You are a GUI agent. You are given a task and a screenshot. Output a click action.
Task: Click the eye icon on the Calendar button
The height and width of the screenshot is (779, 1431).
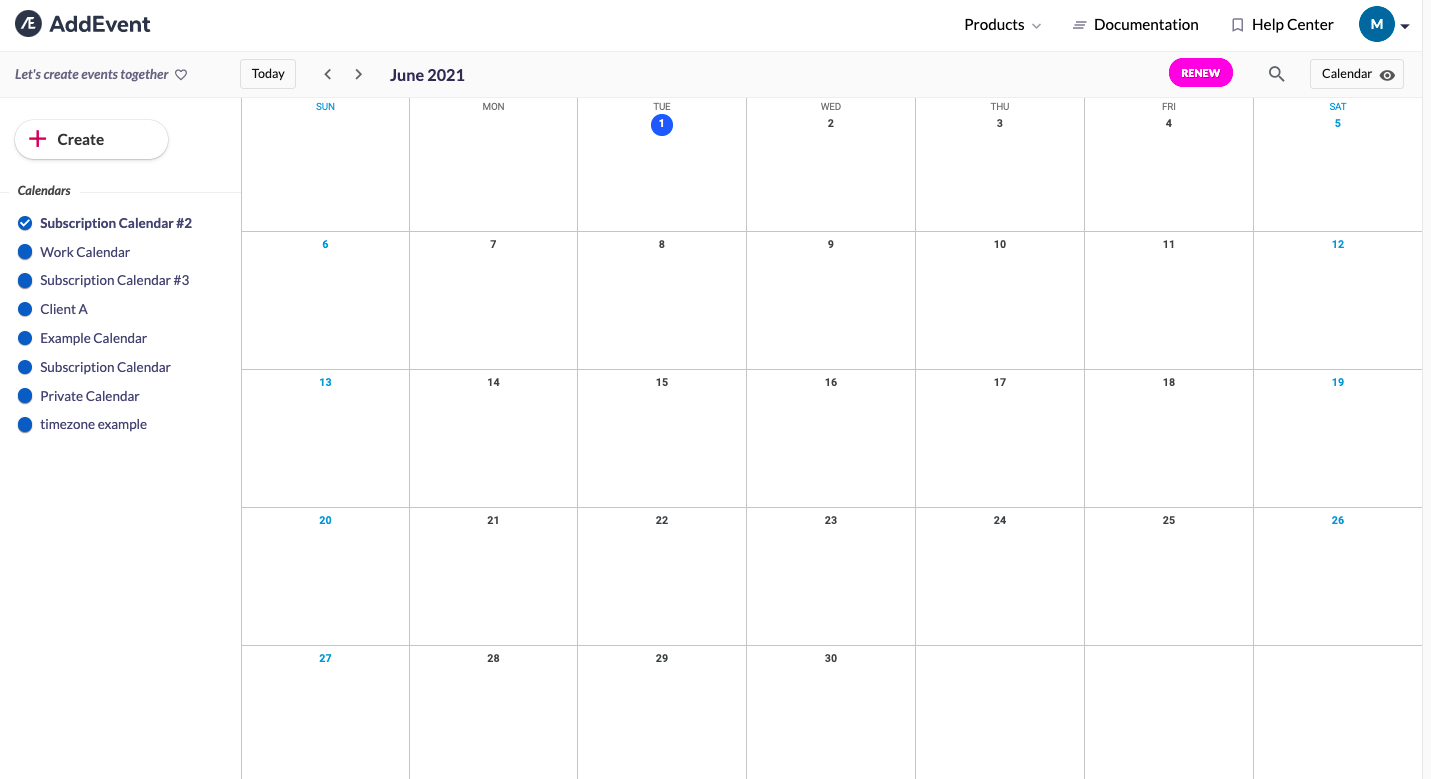click(x=1386, y=75)
